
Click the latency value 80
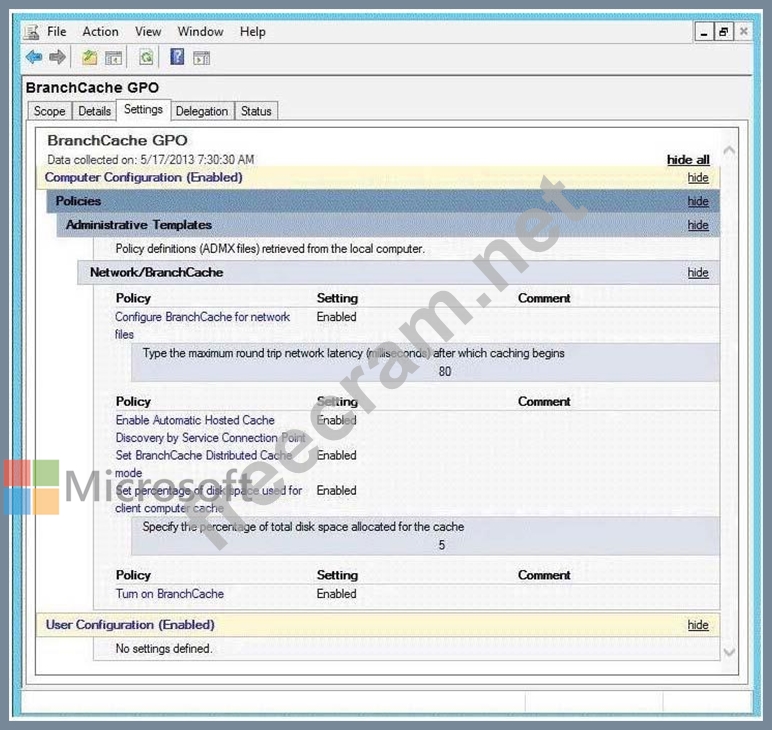[445, 371]
